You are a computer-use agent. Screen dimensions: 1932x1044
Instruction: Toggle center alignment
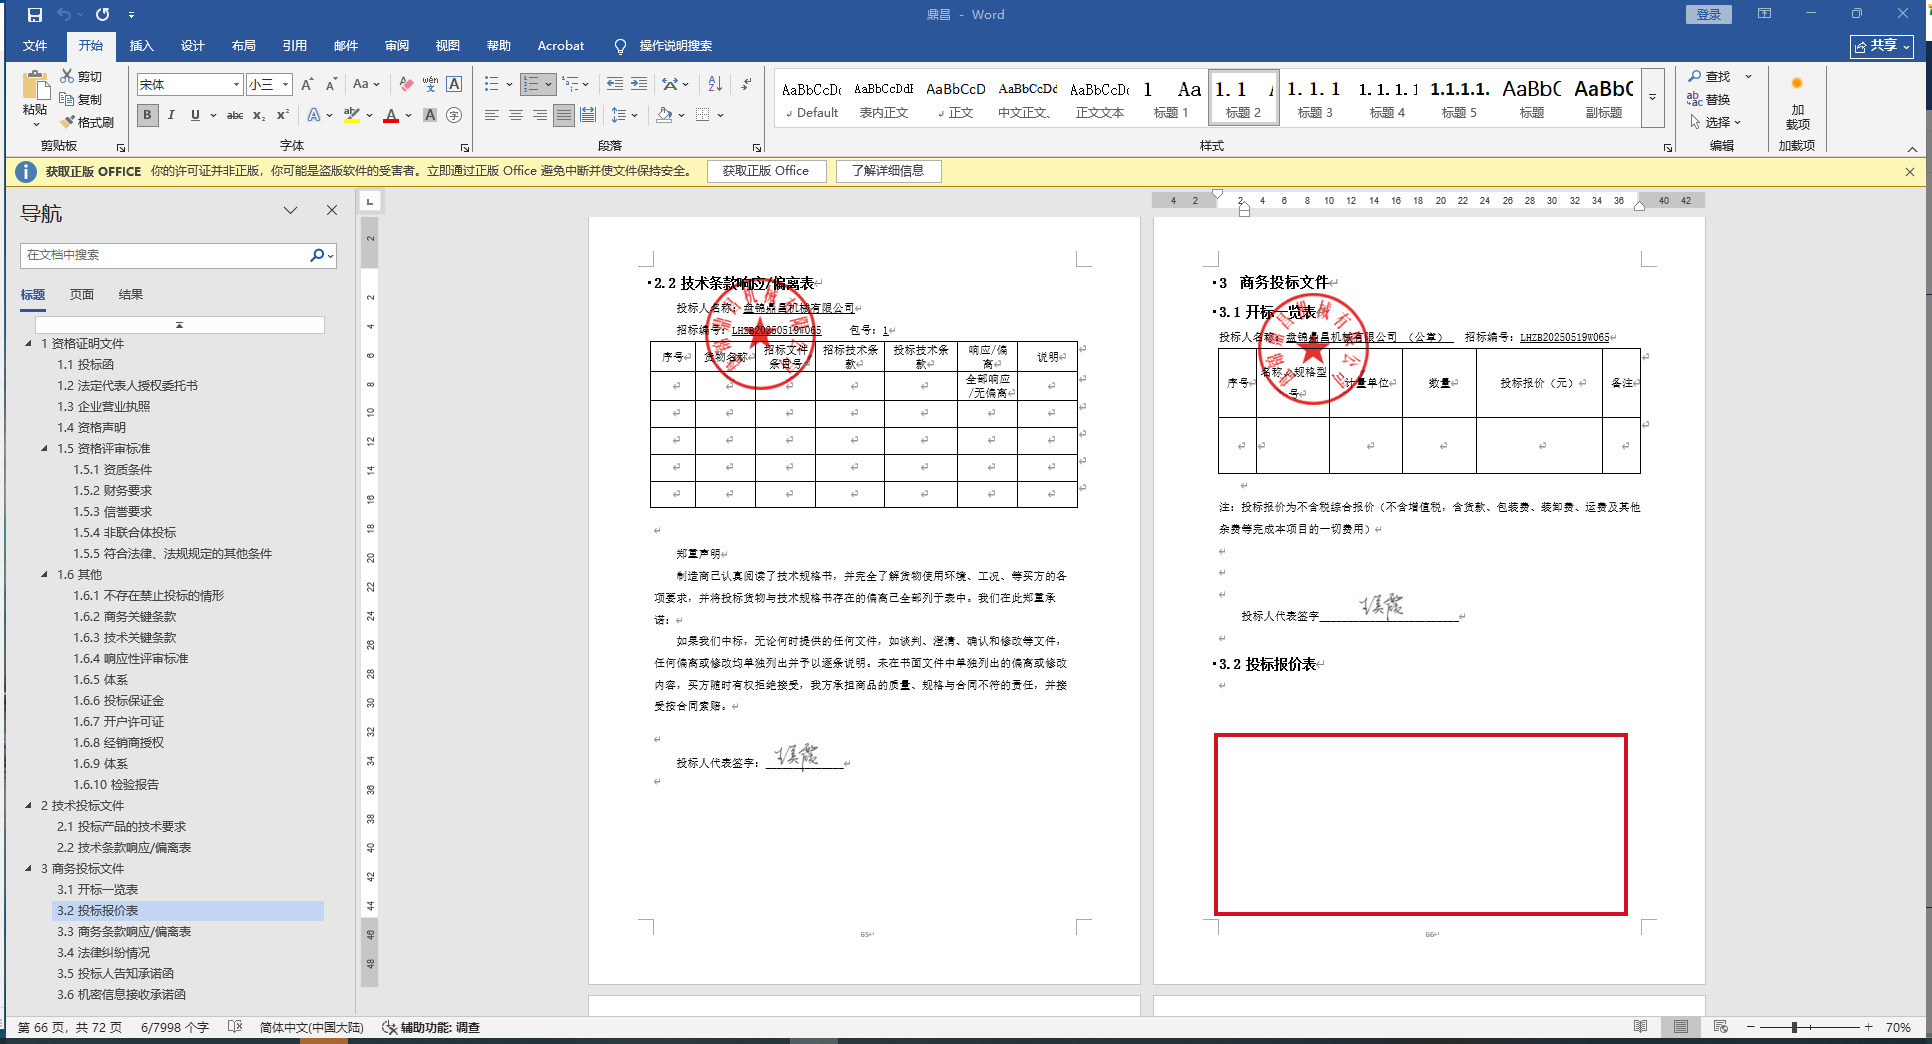(x=516, y=115)
